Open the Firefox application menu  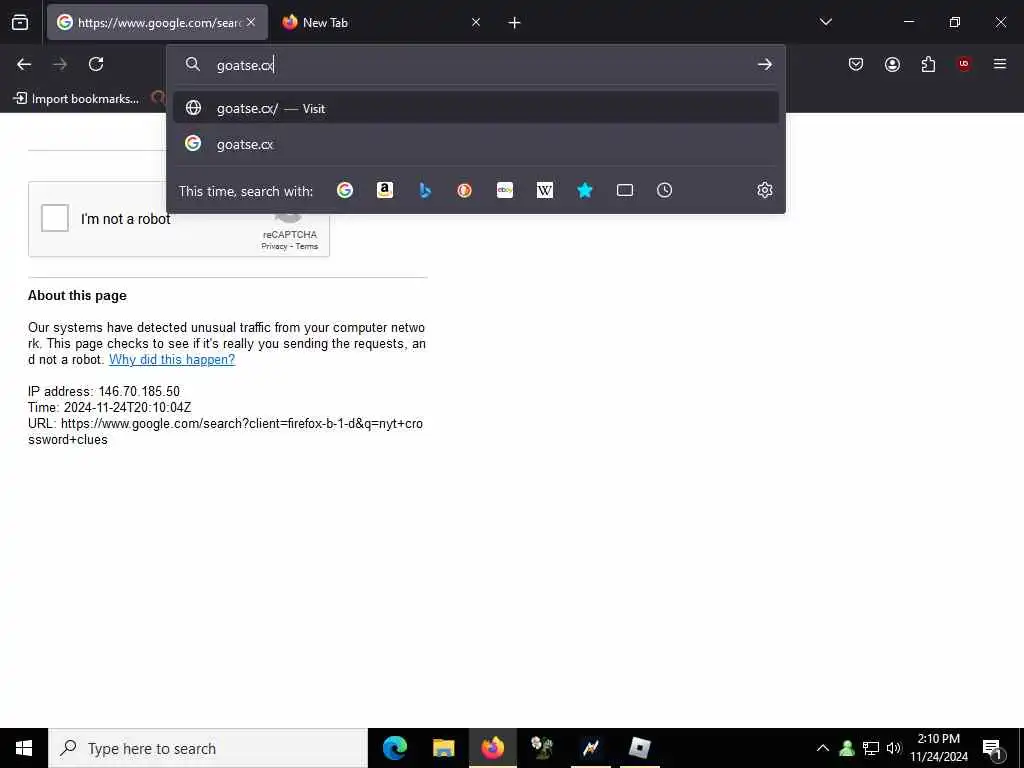click(1000, 64)
